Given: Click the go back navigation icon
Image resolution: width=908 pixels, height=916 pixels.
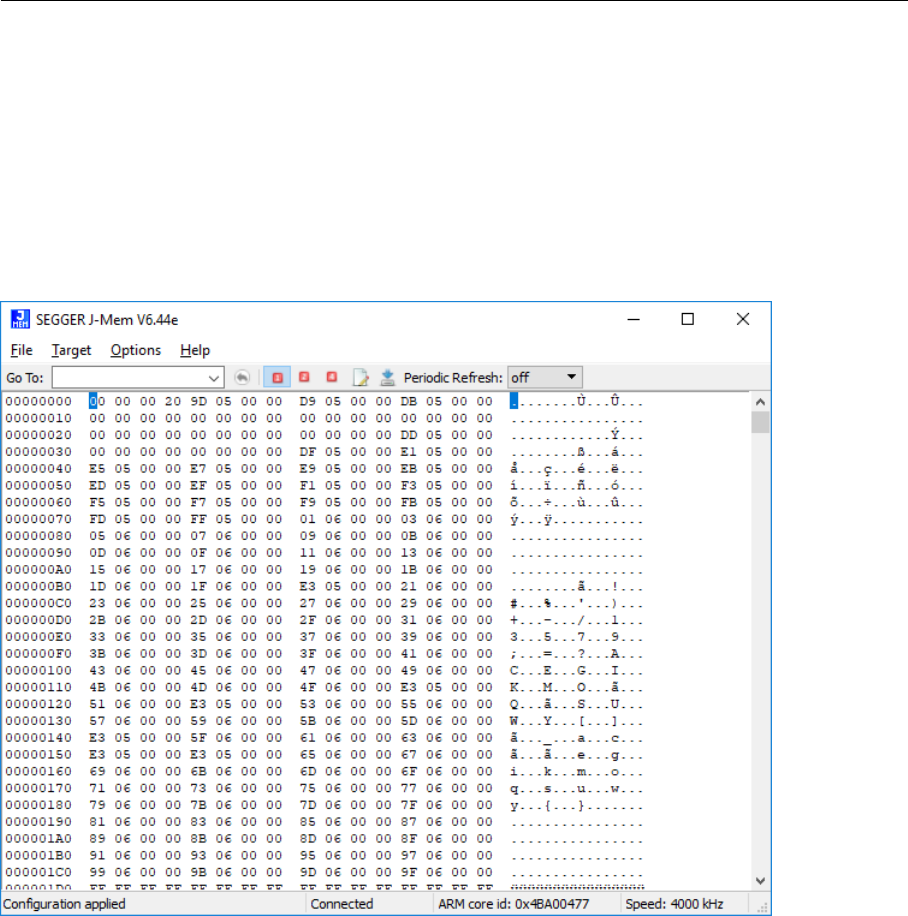Looking at the screenshot, I should [x=241, y=378].
